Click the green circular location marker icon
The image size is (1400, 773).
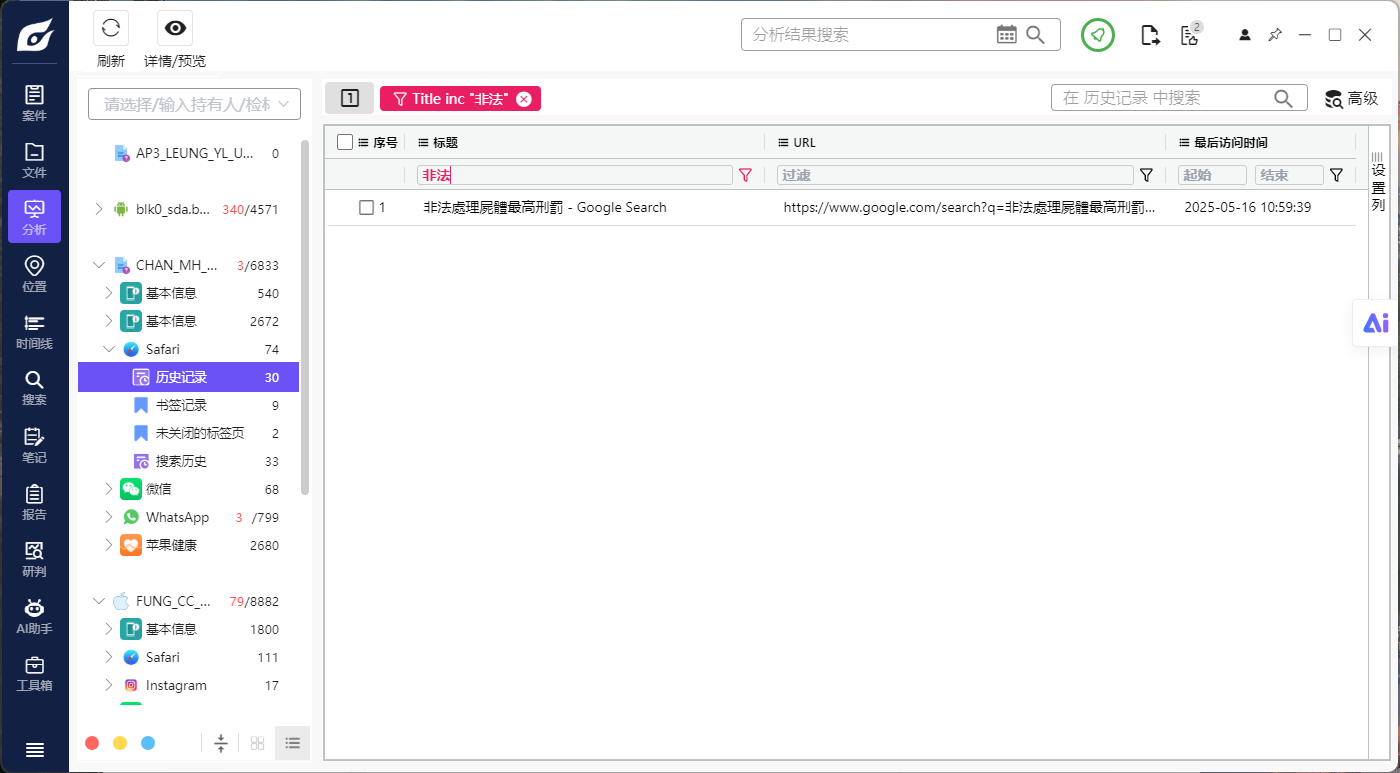click(1098, 35)
